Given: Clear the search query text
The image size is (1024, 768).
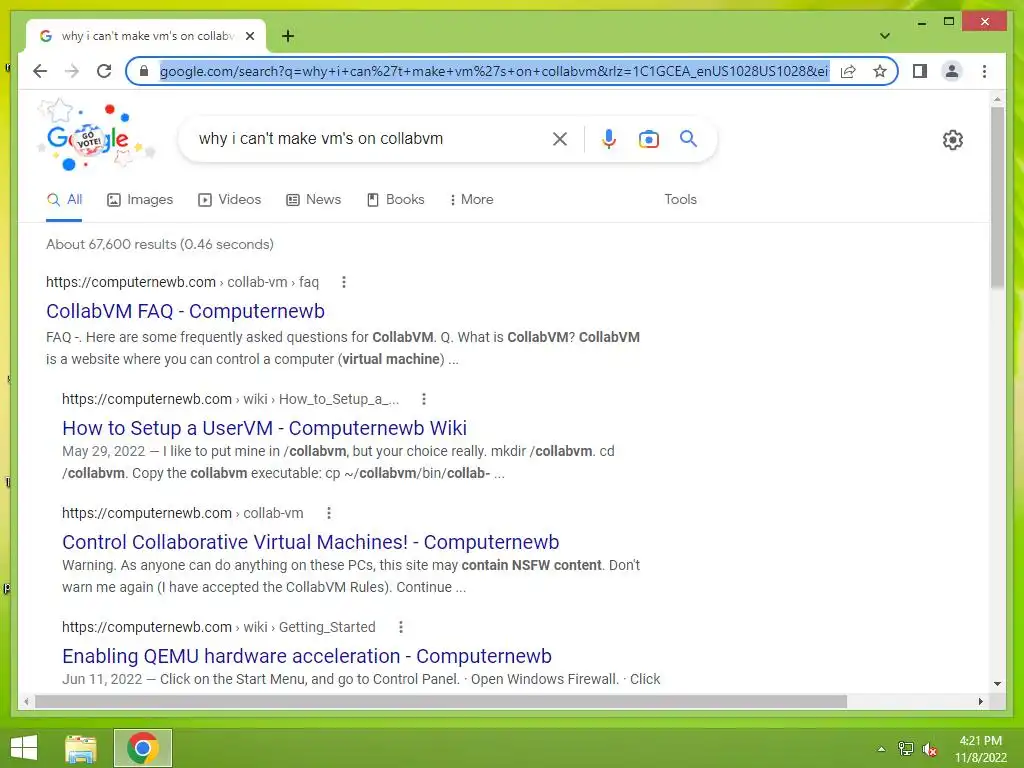Looking at the screenshot, I should (560, 138).
